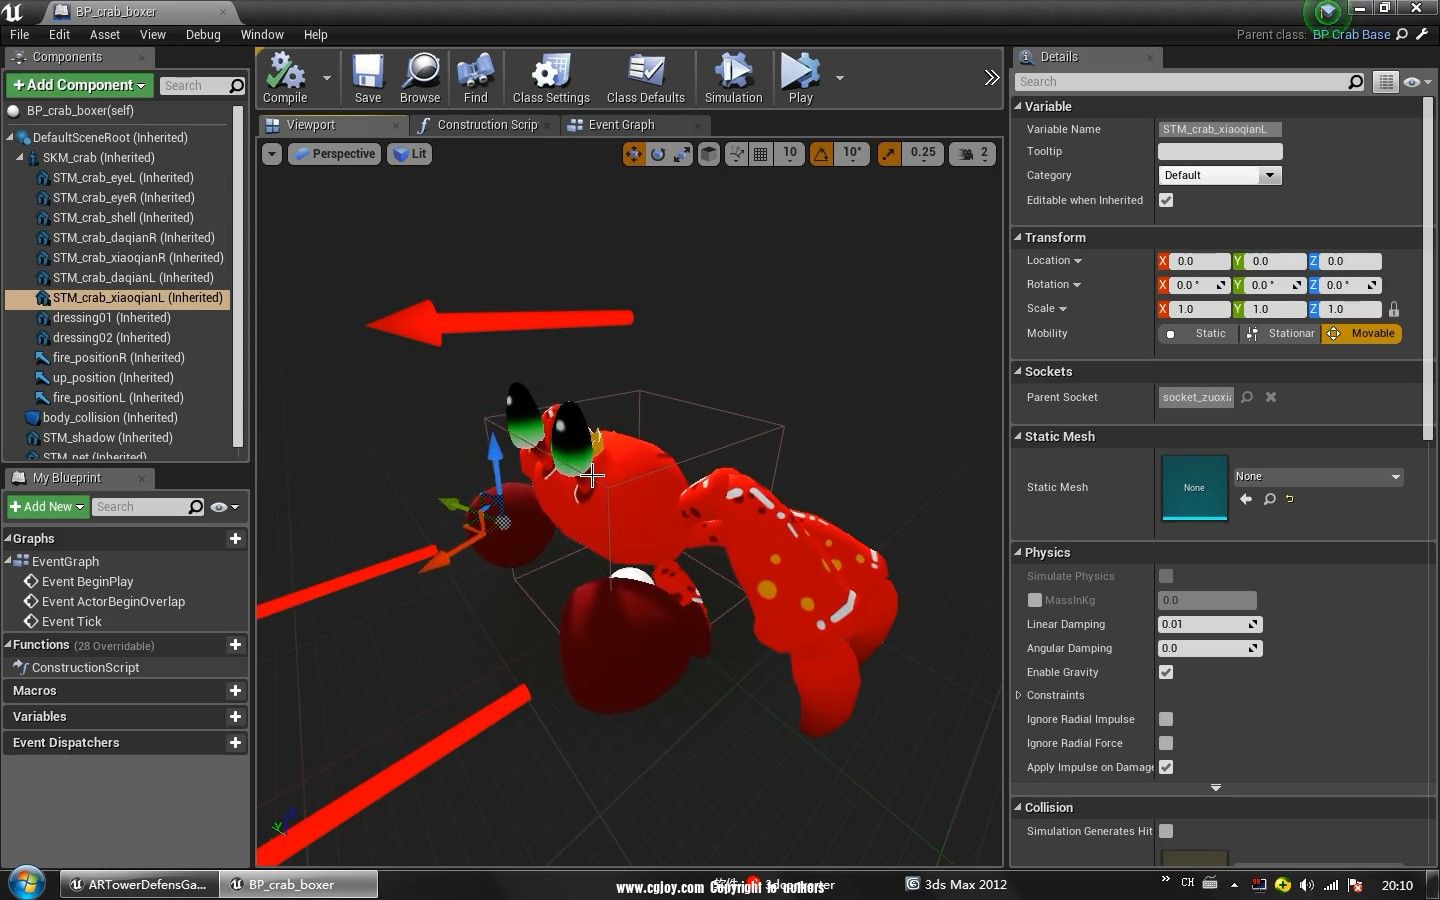Open the Debug menu
The image size is (1440, 900).
[x=203, y=34]
